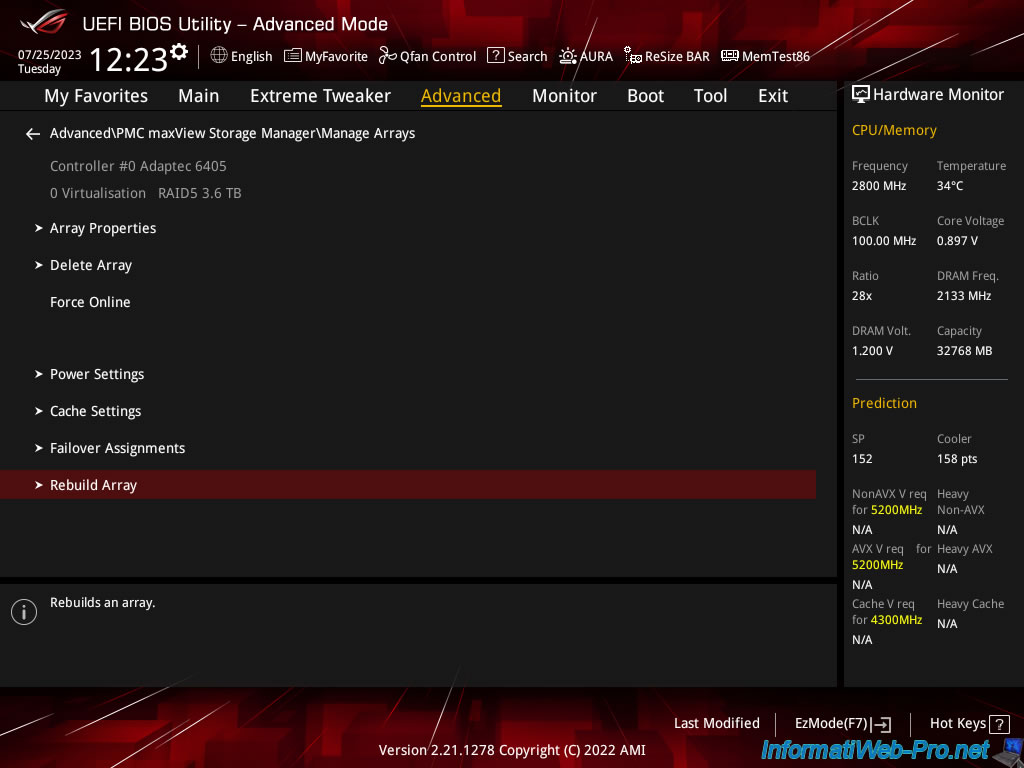Click the Qfan Control label

coord(438,57)
